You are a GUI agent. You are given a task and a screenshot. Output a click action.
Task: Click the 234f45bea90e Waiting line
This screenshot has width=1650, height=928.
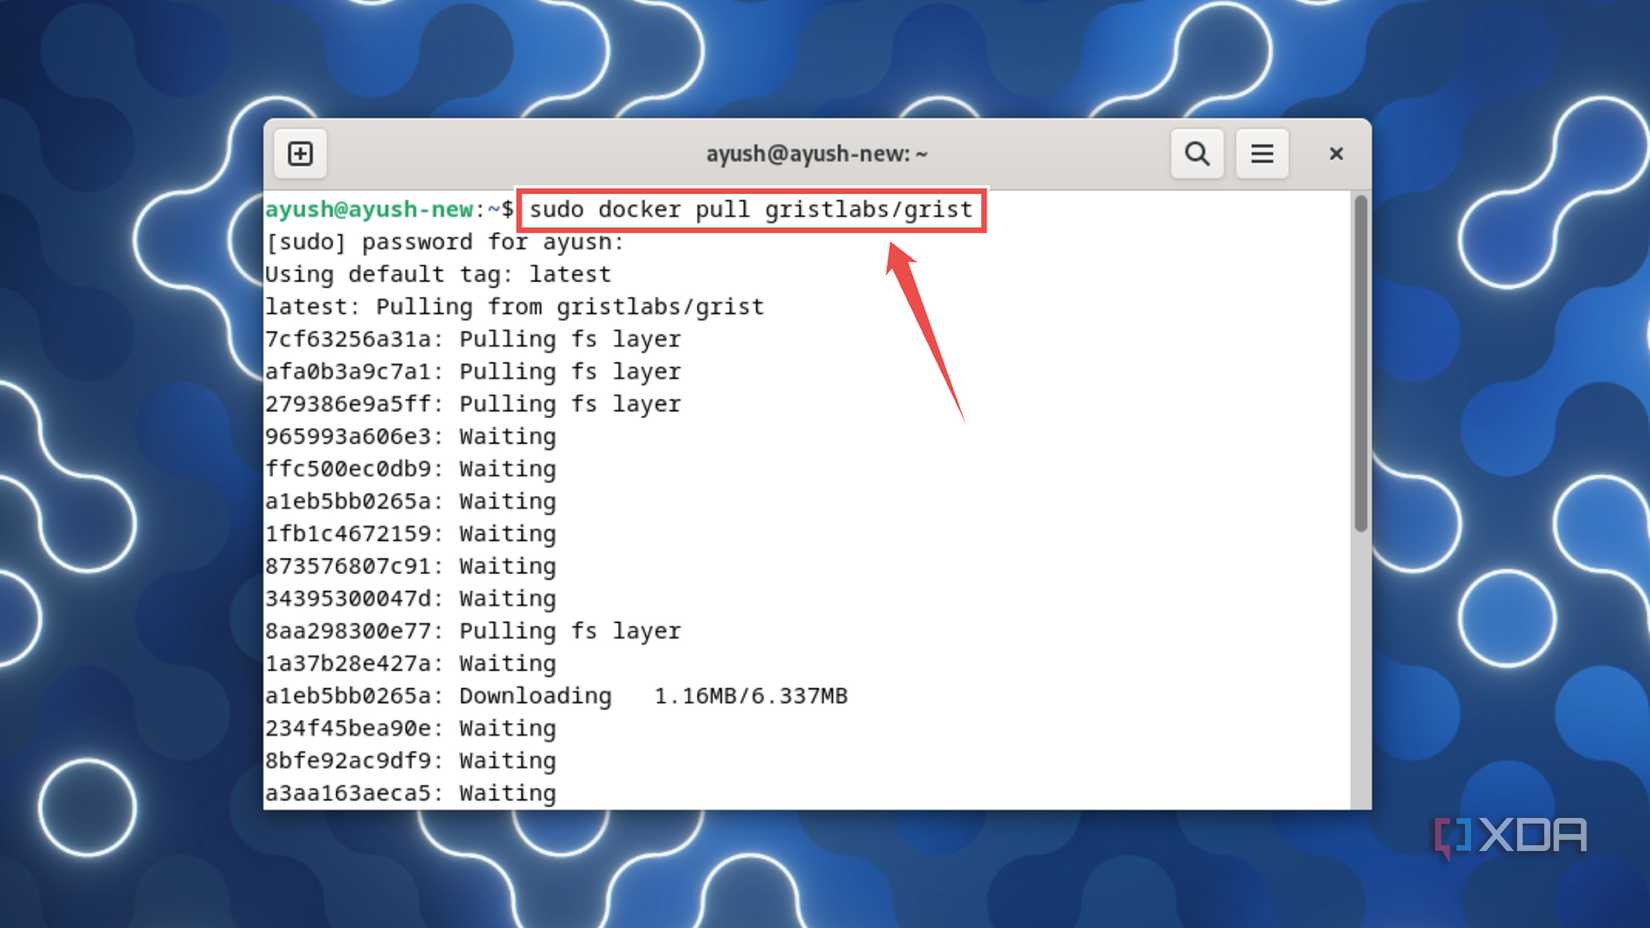411,728
